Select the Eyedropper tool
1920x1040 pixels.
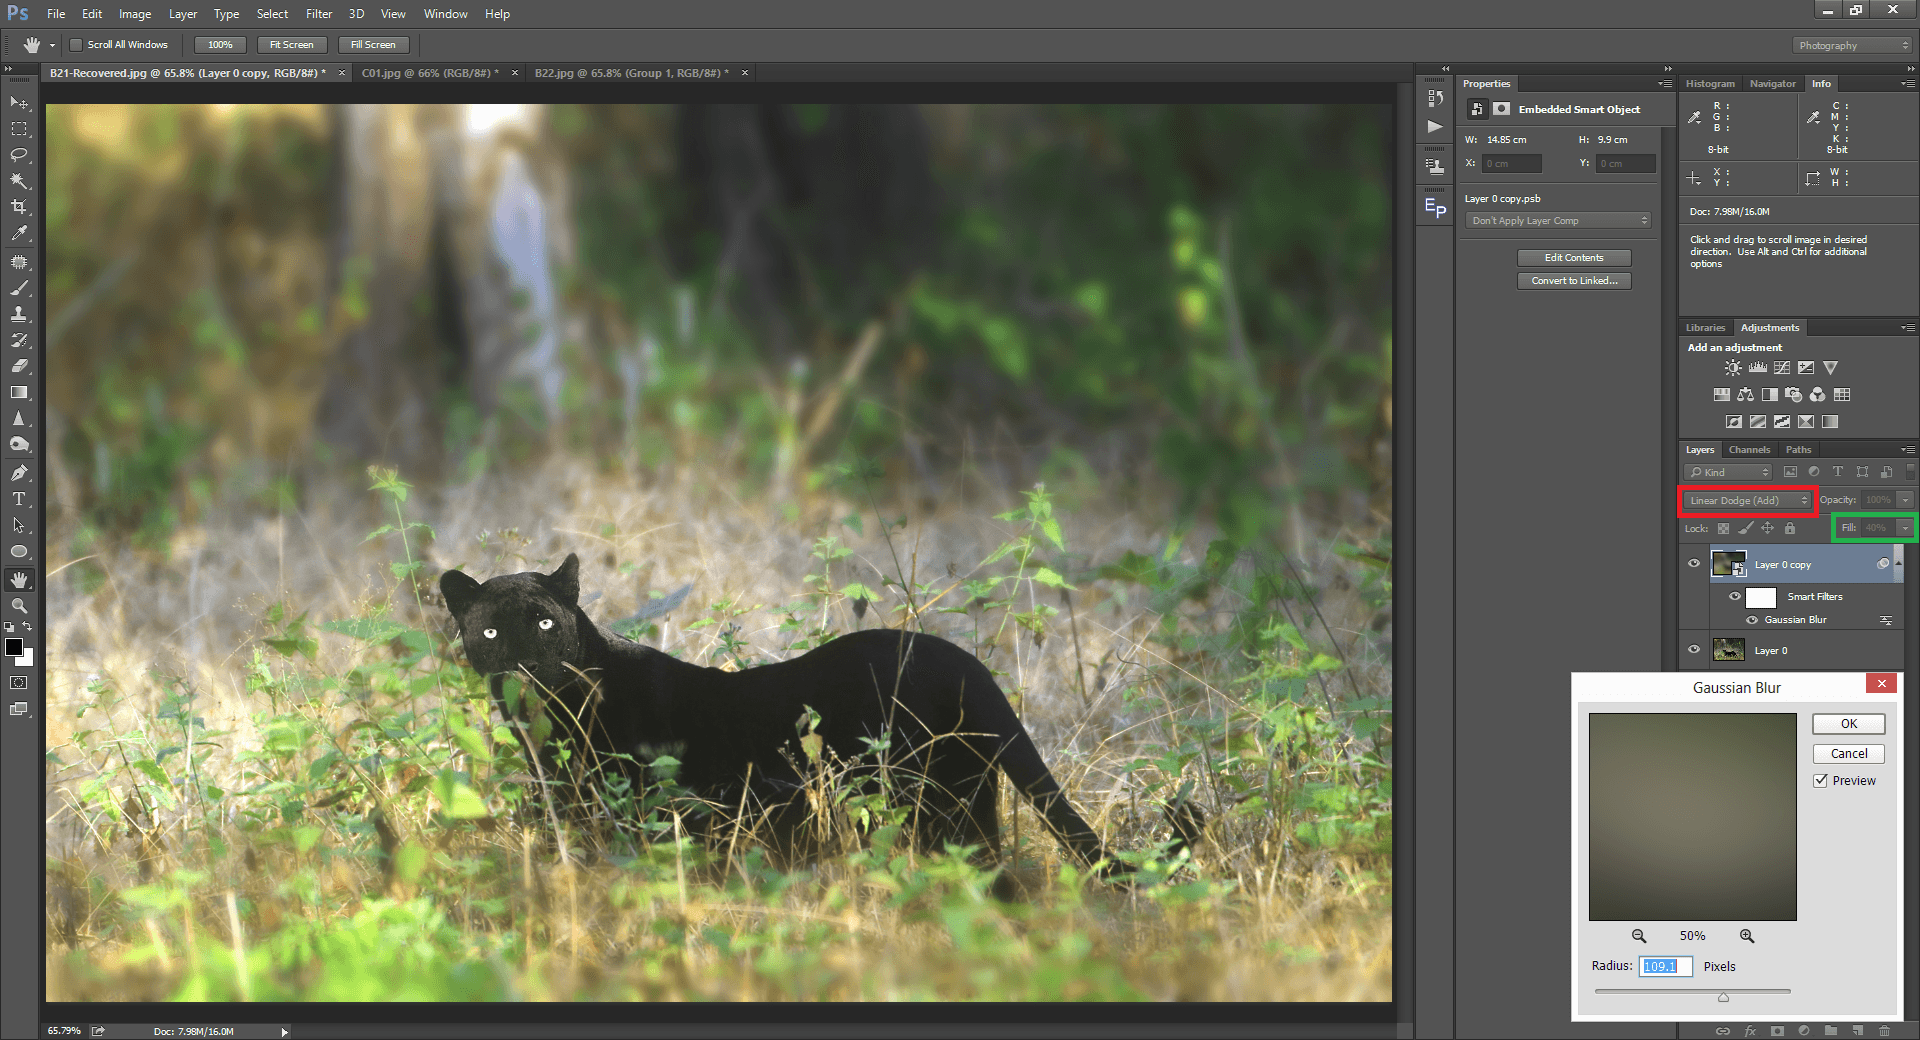click(x=19, y=233)
